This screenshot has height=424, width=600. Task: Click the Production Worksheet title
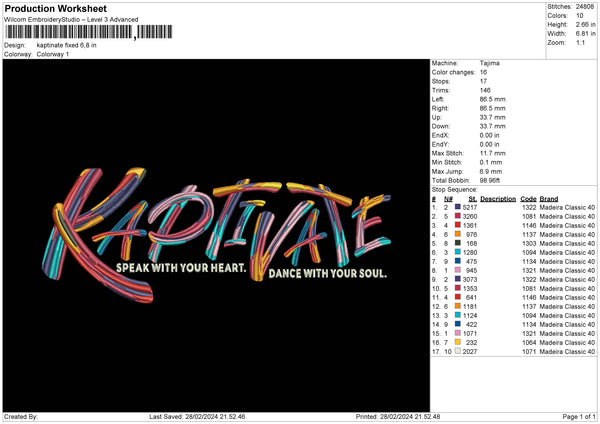point(50,8)
